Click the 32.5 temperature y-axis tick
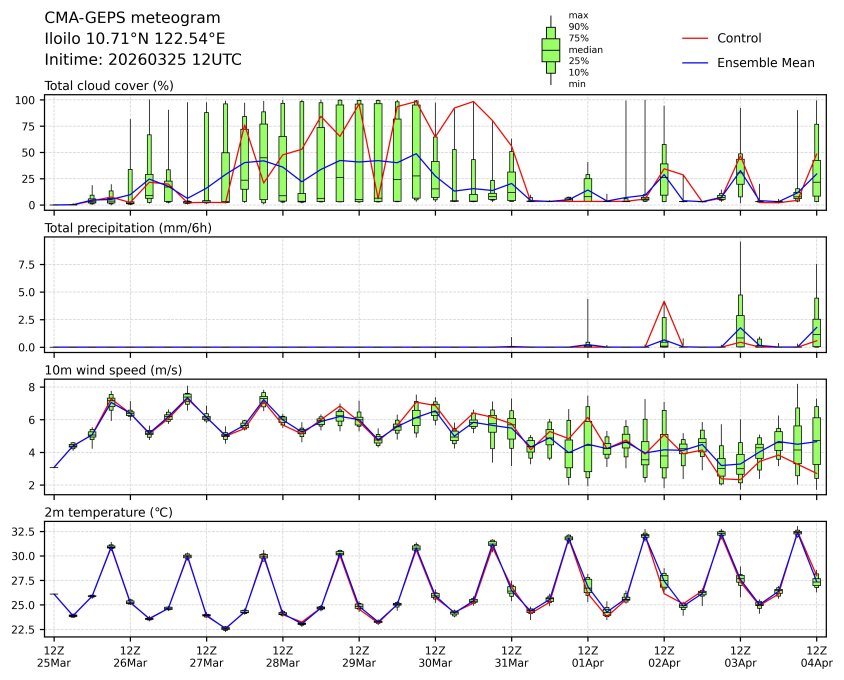 [22, 532]
